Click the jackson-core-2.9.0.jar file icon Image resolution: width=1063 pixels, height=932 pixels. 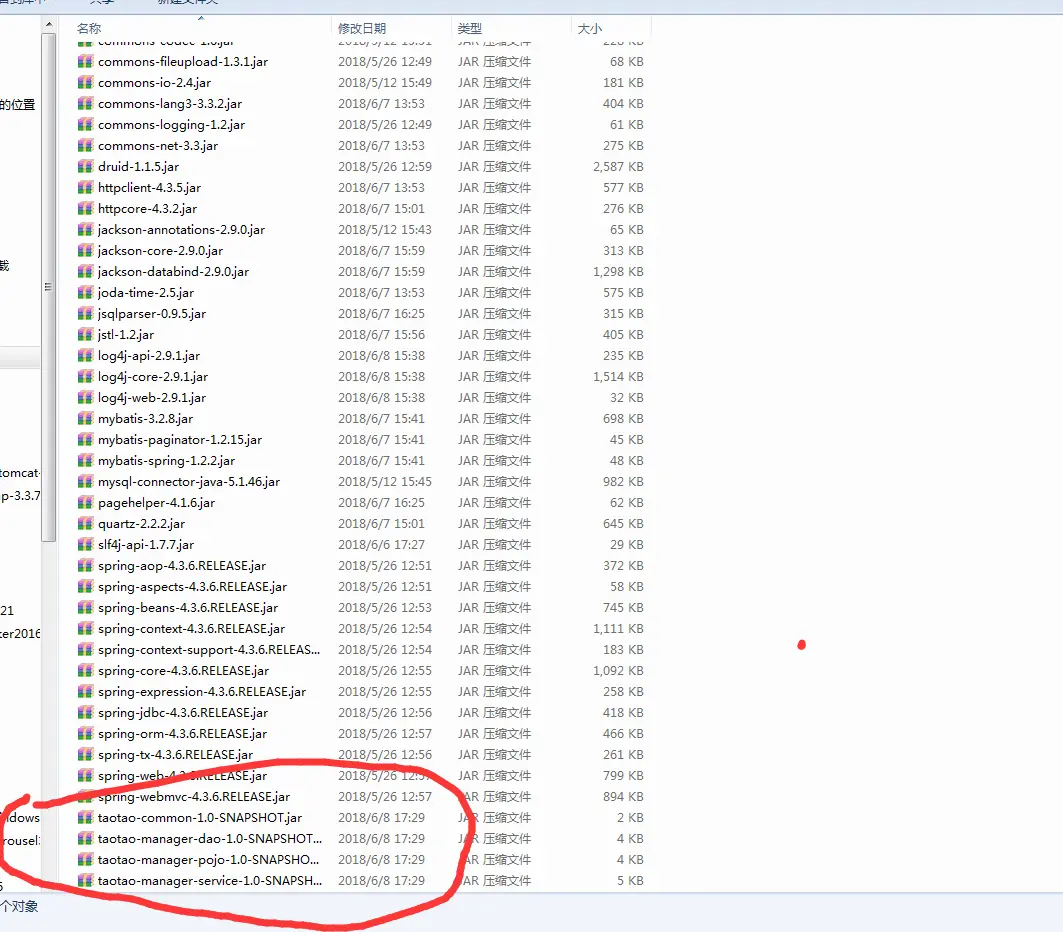85,251
